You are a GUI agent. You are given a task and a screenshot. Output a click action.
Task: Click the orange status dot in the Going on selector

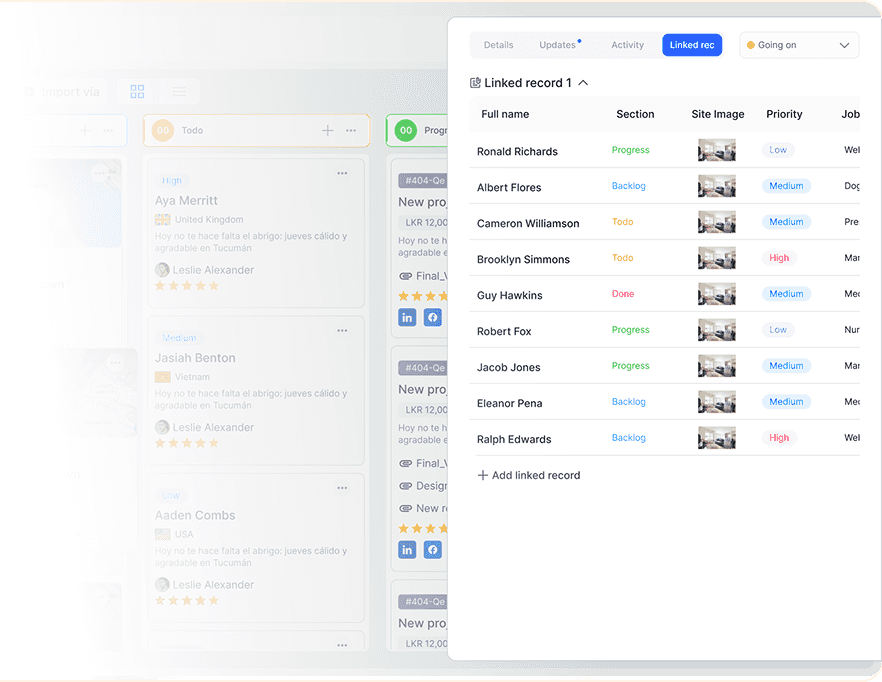coord(750,45)
